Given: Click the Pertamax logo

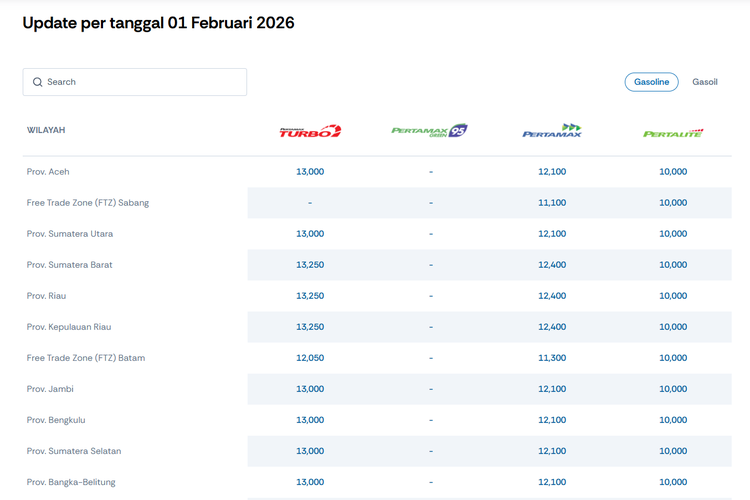Looking at the screenshot, I should coord(552,131).
